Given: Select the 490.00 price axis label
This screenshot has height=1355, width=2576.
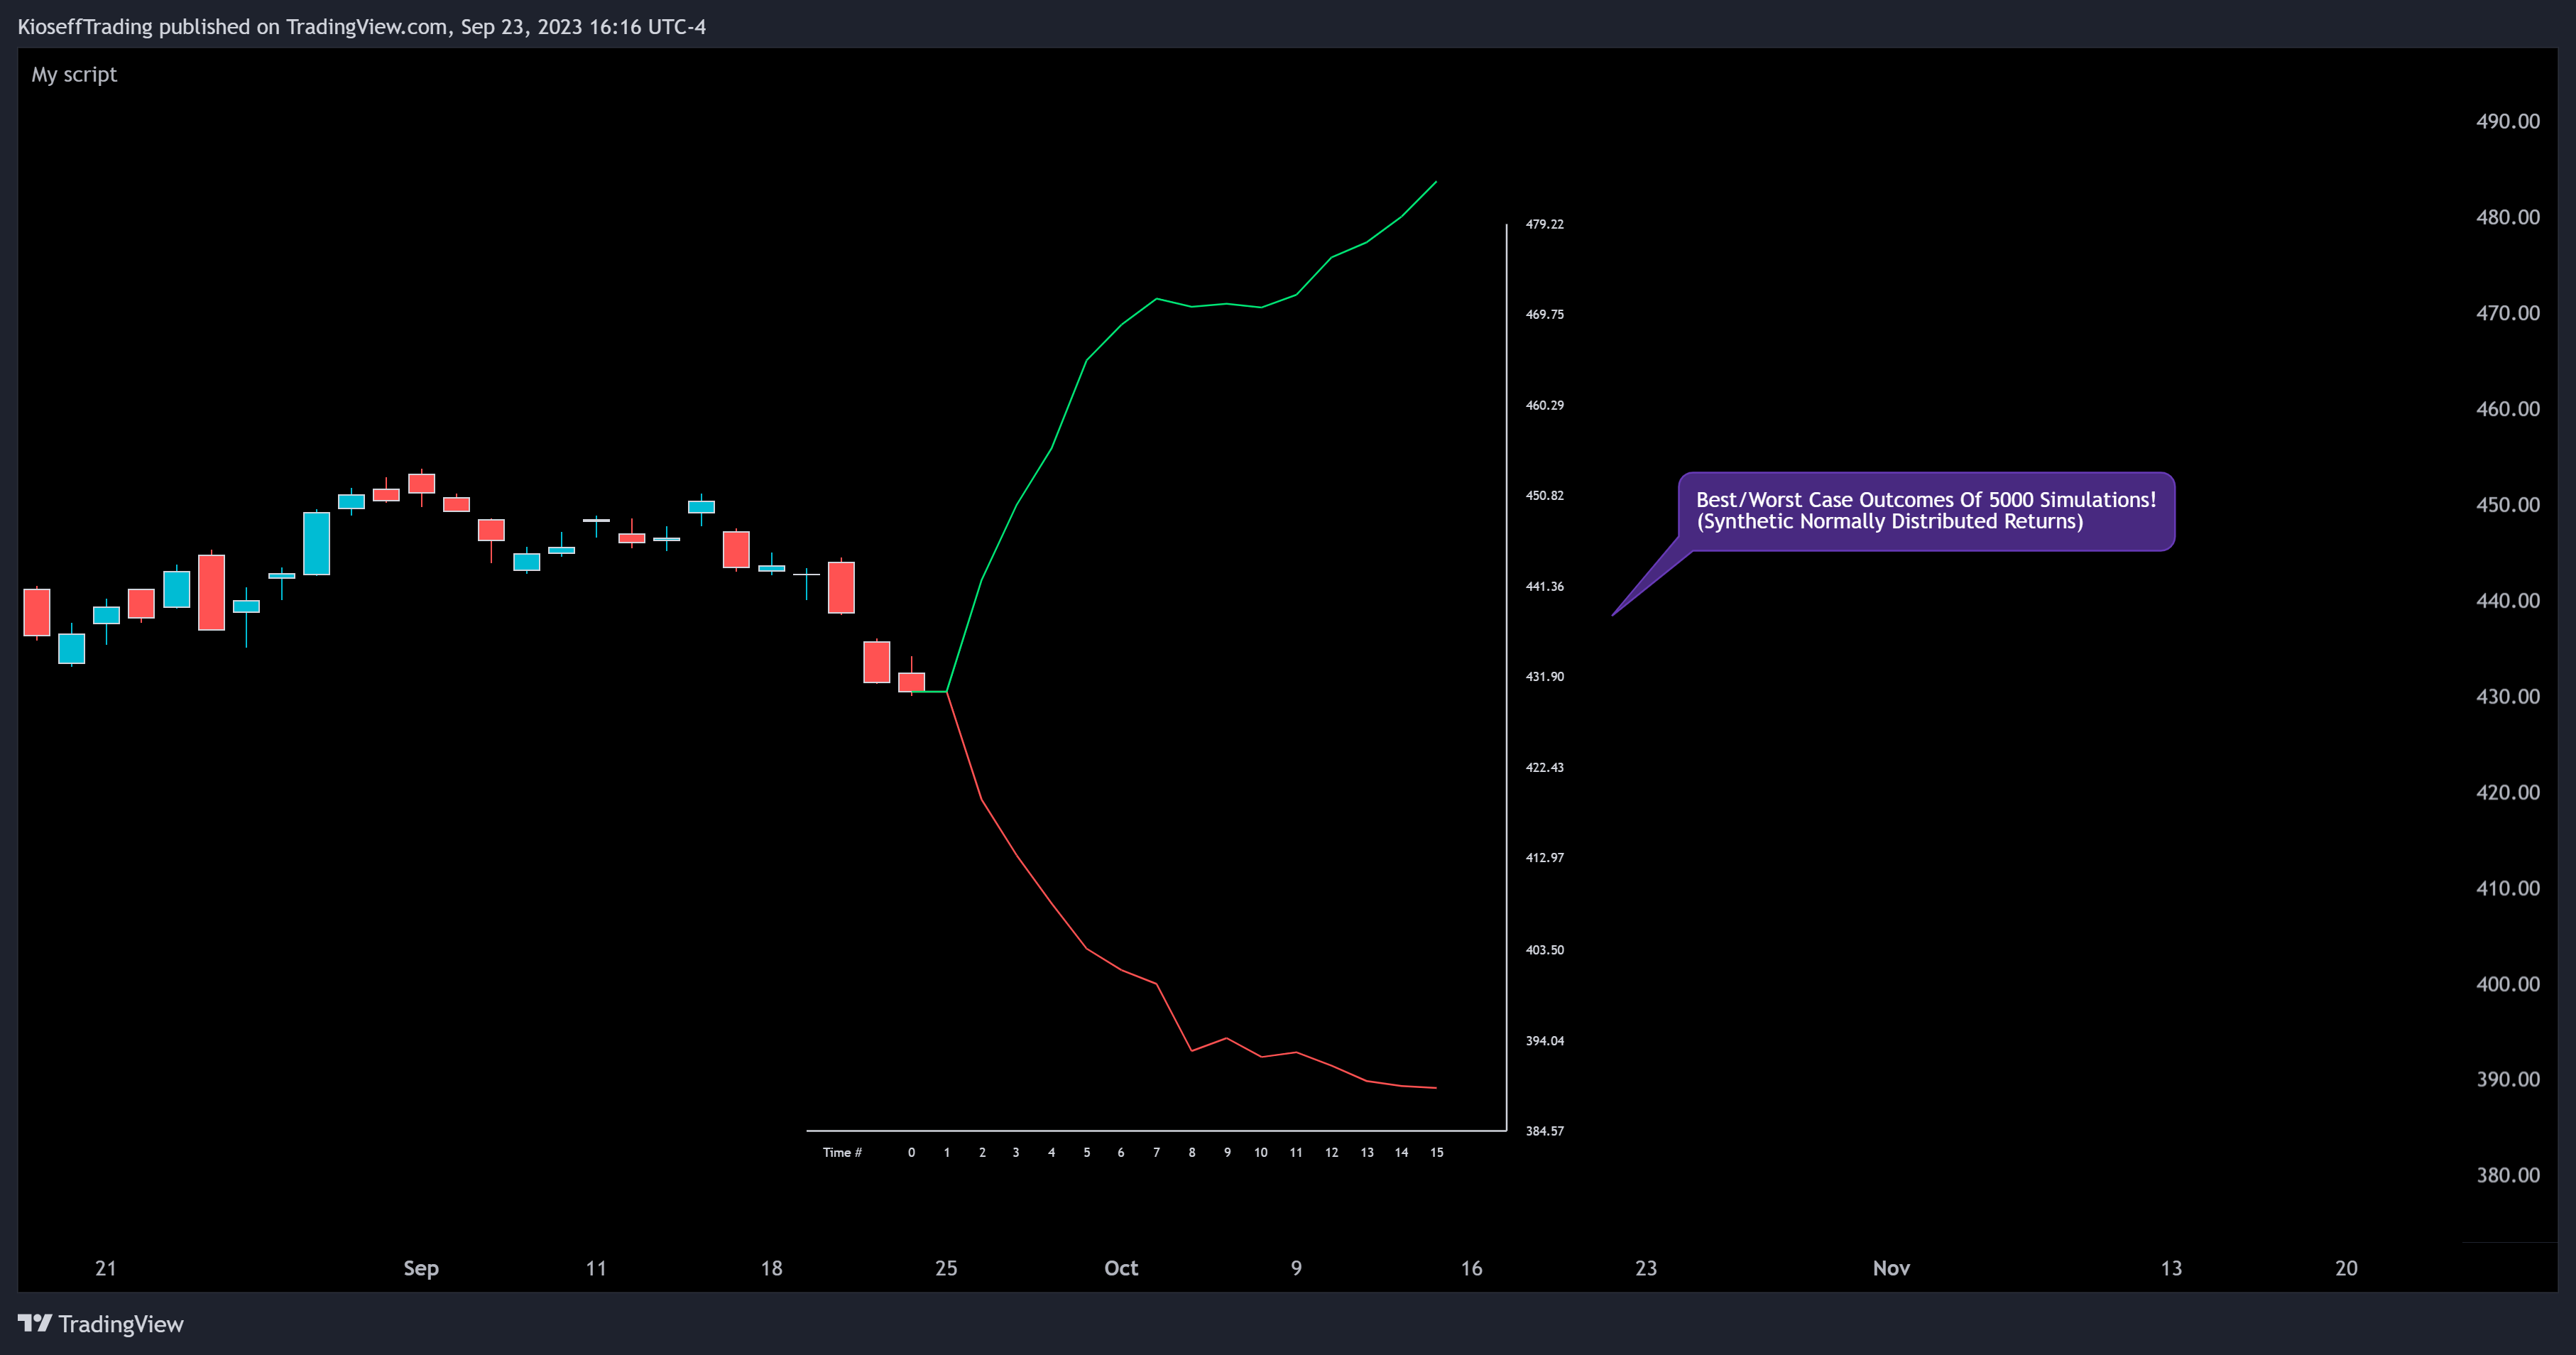Looking at the screenshot, I should pyautogui.click(x=2508, y=121).
